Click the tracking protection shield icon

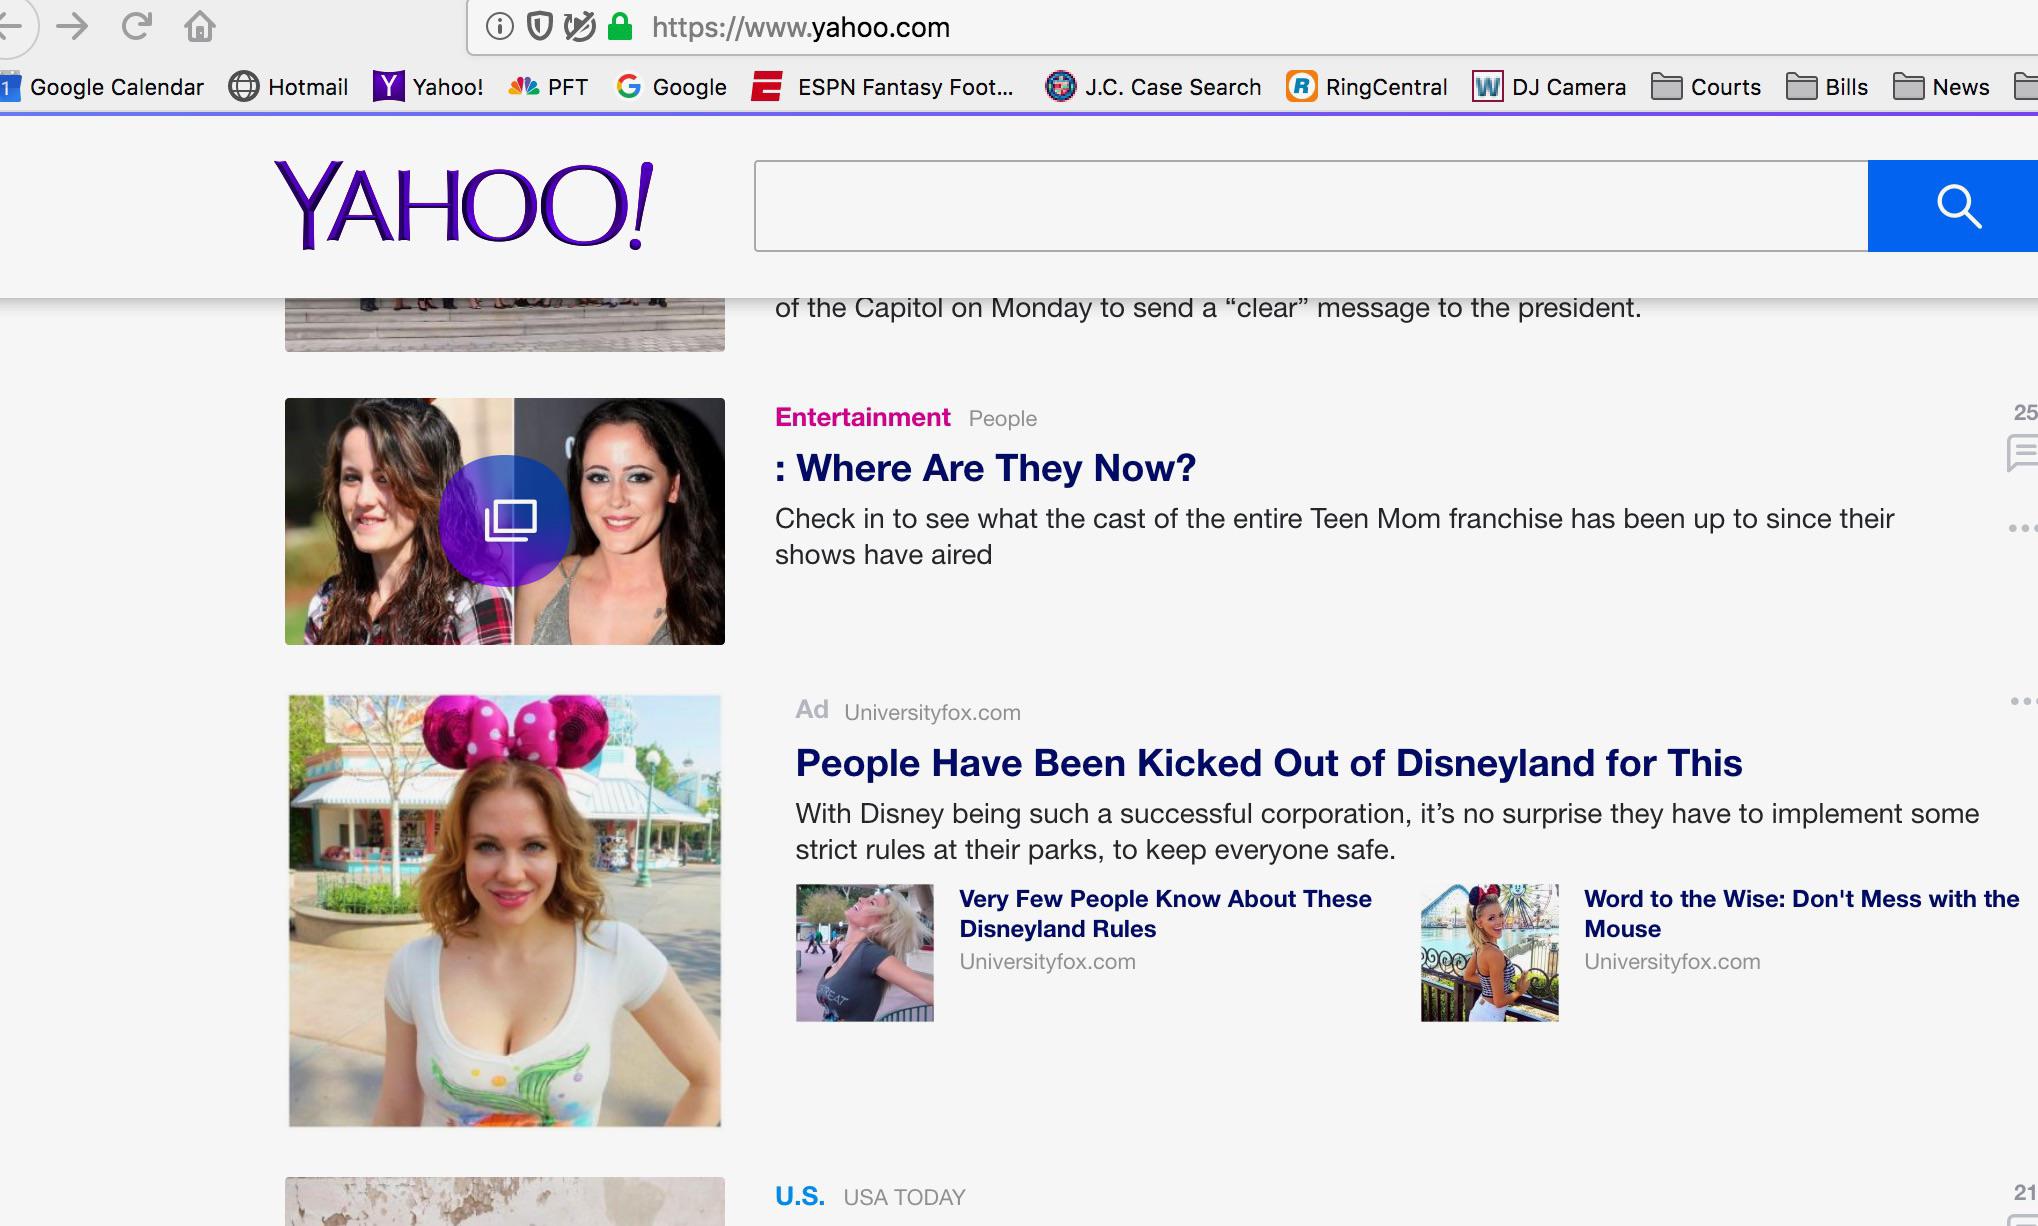(538, 25)
